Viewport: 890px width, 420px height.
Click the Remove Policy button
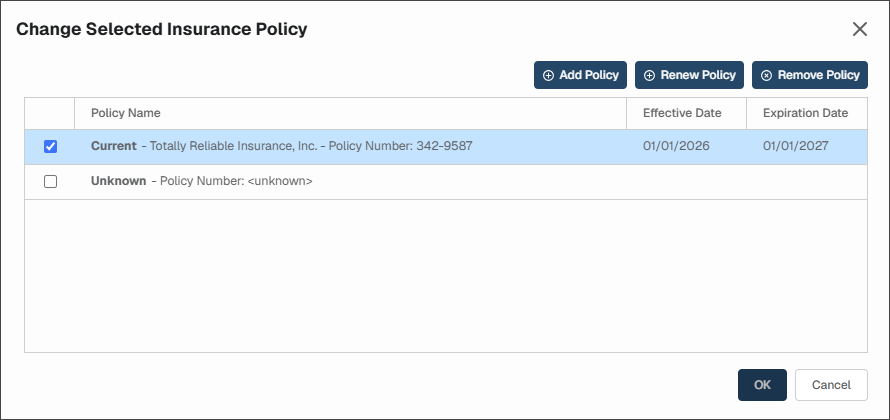click(x=809, y=75)
